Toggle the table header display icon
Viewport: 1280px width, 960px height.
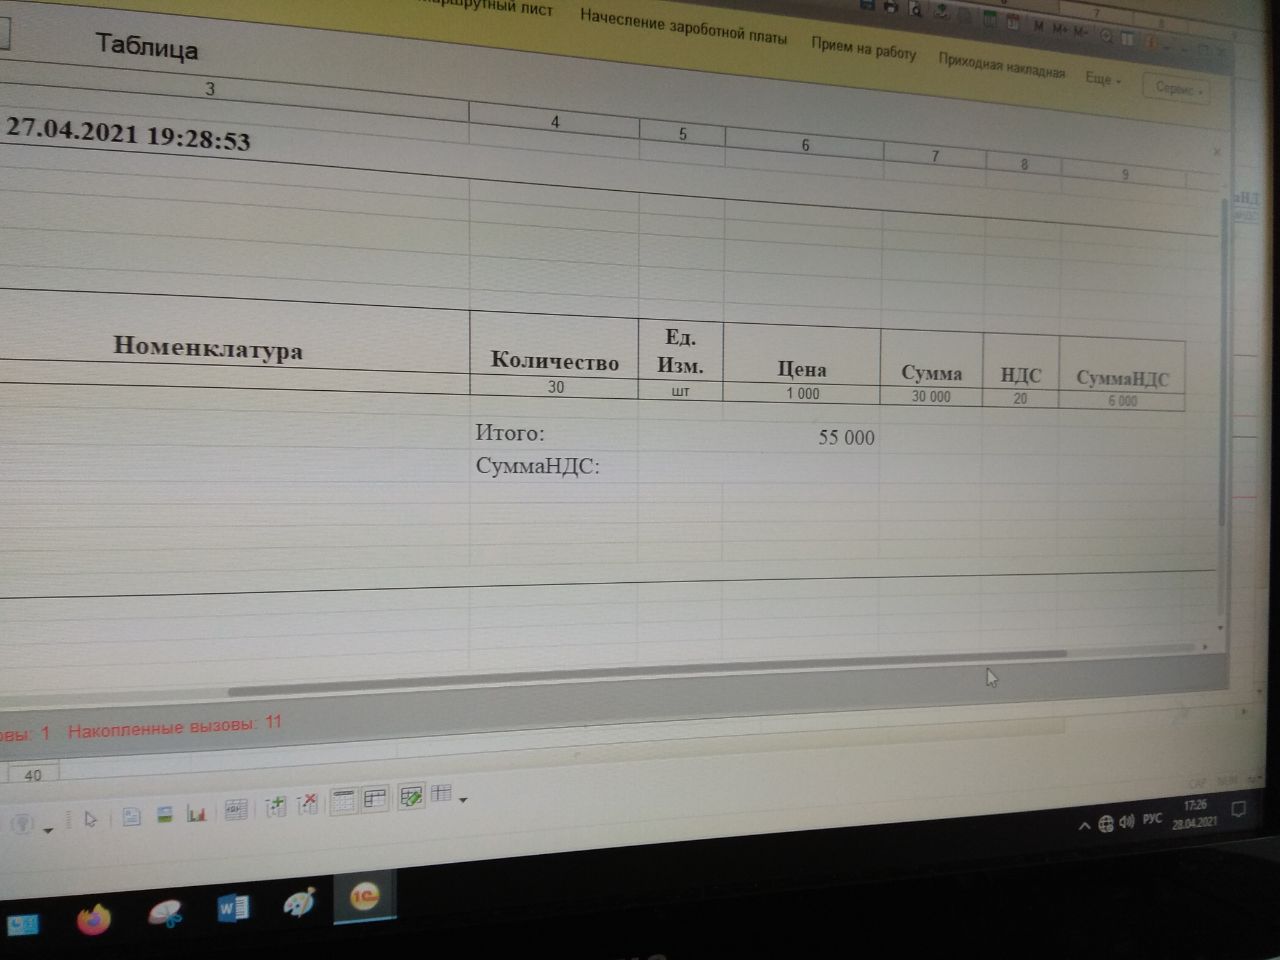coord(343,801)
